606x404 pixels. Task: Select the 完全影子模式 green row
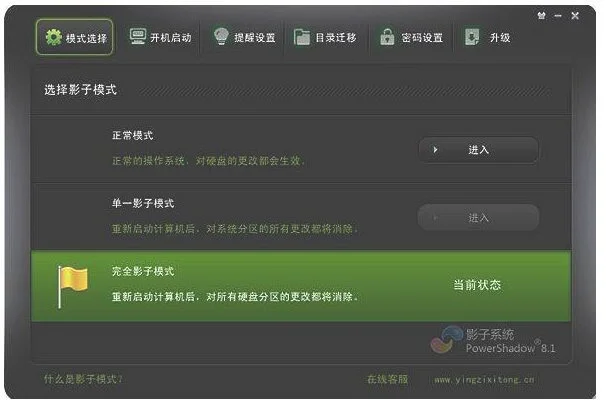coord(301,286)
